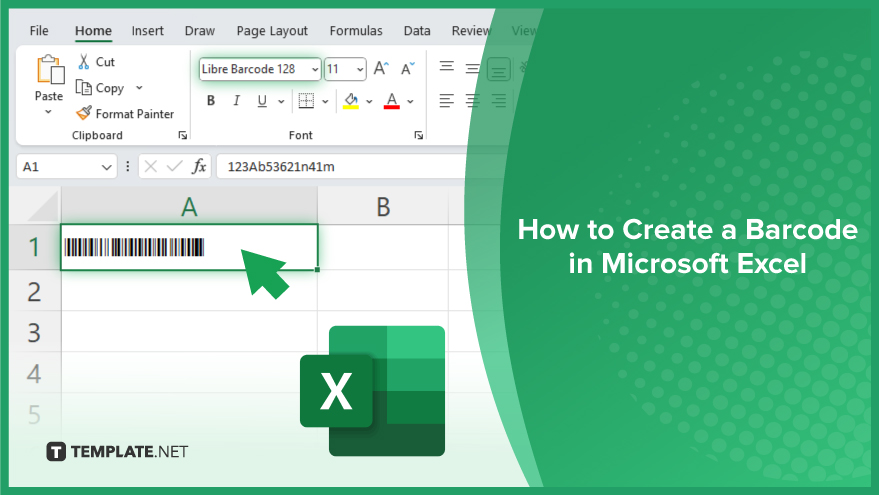Toggle Underline formatting

coord(262,101)
